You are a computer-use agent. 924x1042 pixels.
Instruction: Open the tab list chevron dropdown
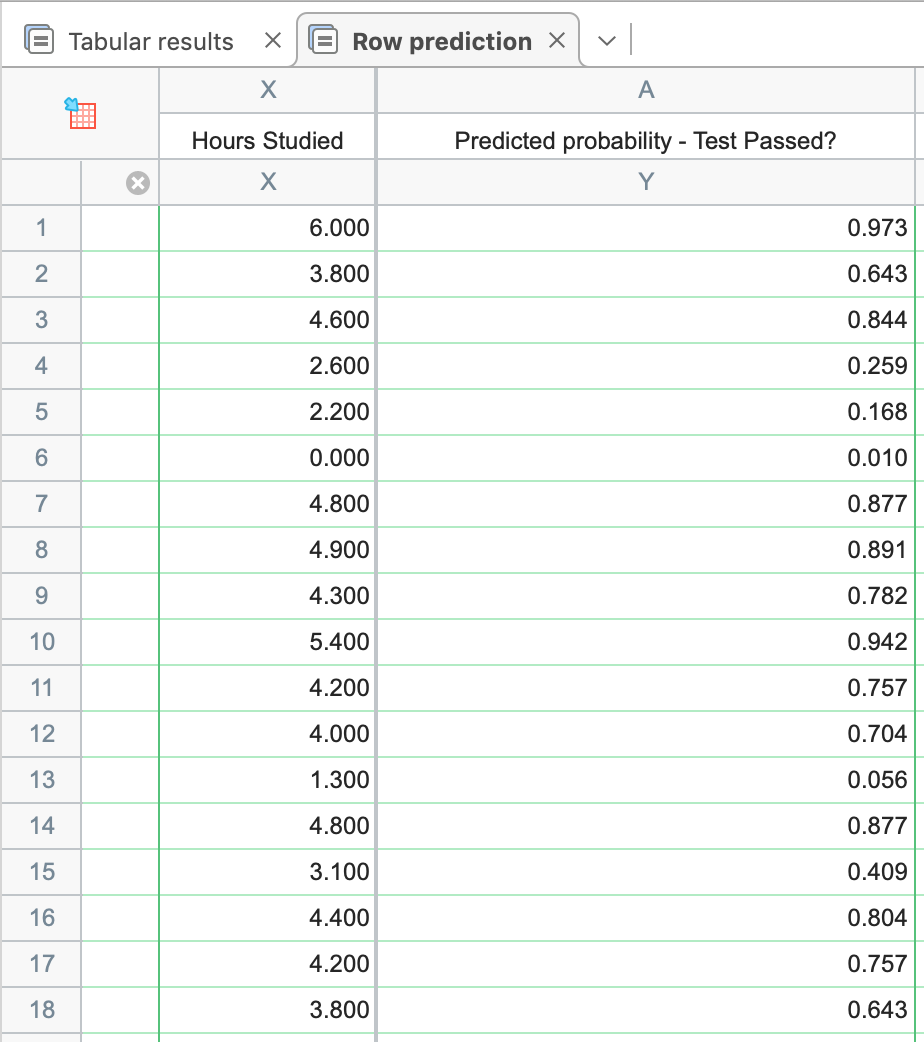(606, 41)
